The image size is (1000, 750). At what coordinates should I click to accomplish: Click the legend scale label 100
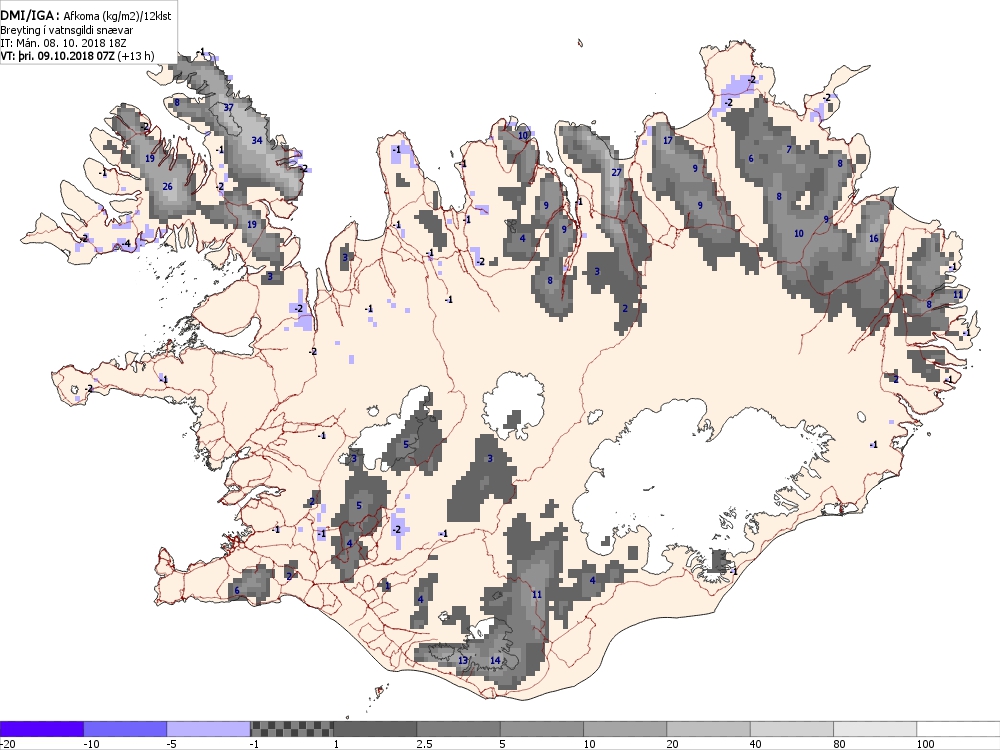click(925, 744)
